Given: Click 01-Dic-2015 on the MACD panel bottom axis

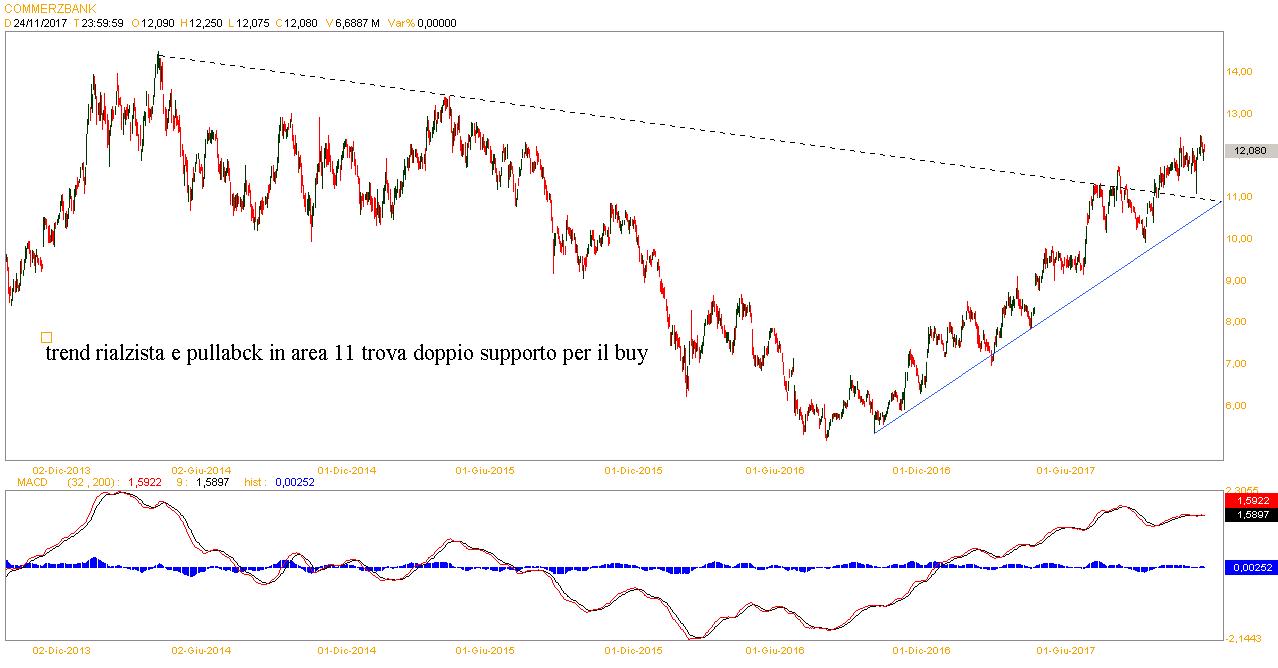Looking at the screenshot, I should click(x=632, y=650).
